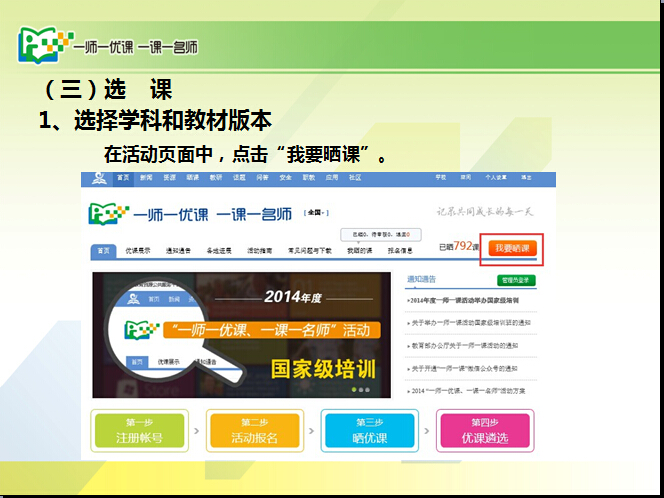664x498 pixels.
Task: Open 社区 in the top blue bar
Action: (x=355, y=178)
